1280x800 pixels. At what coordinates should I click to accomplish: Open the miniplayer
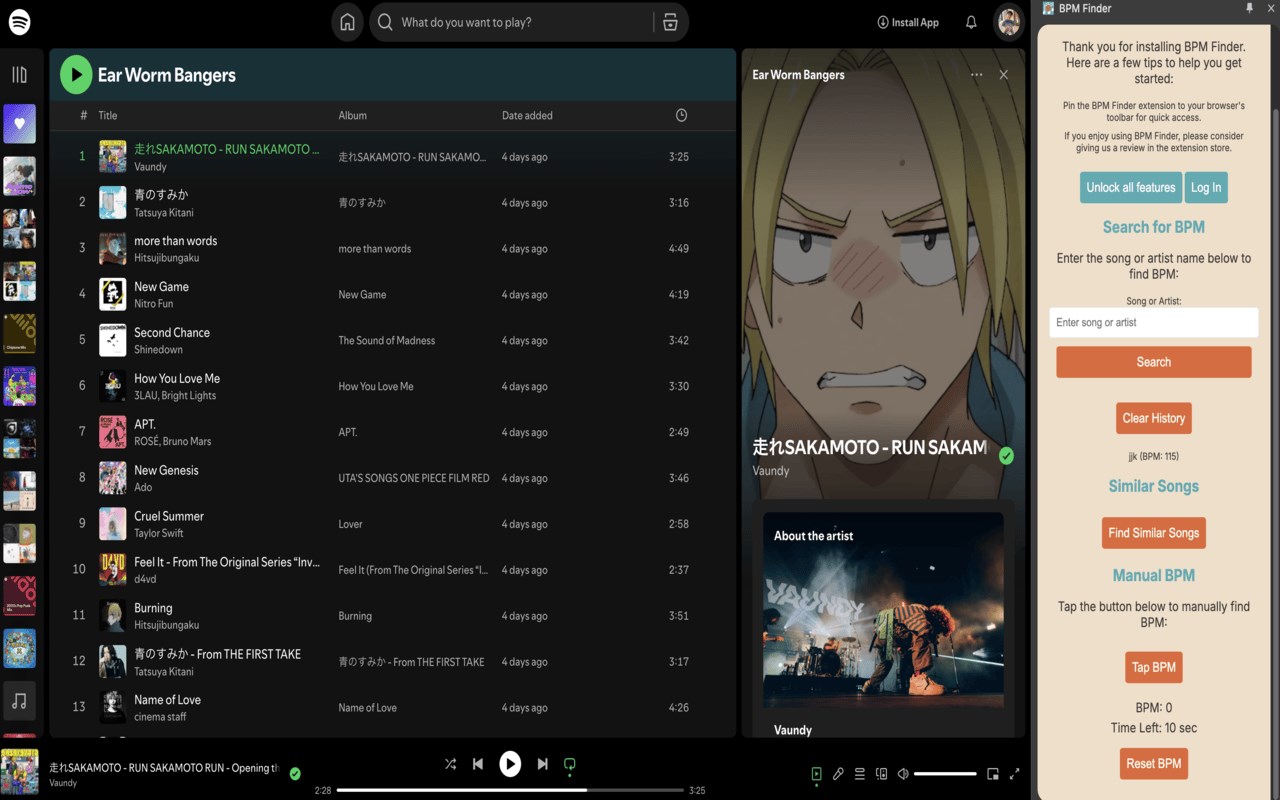[993, 773]
